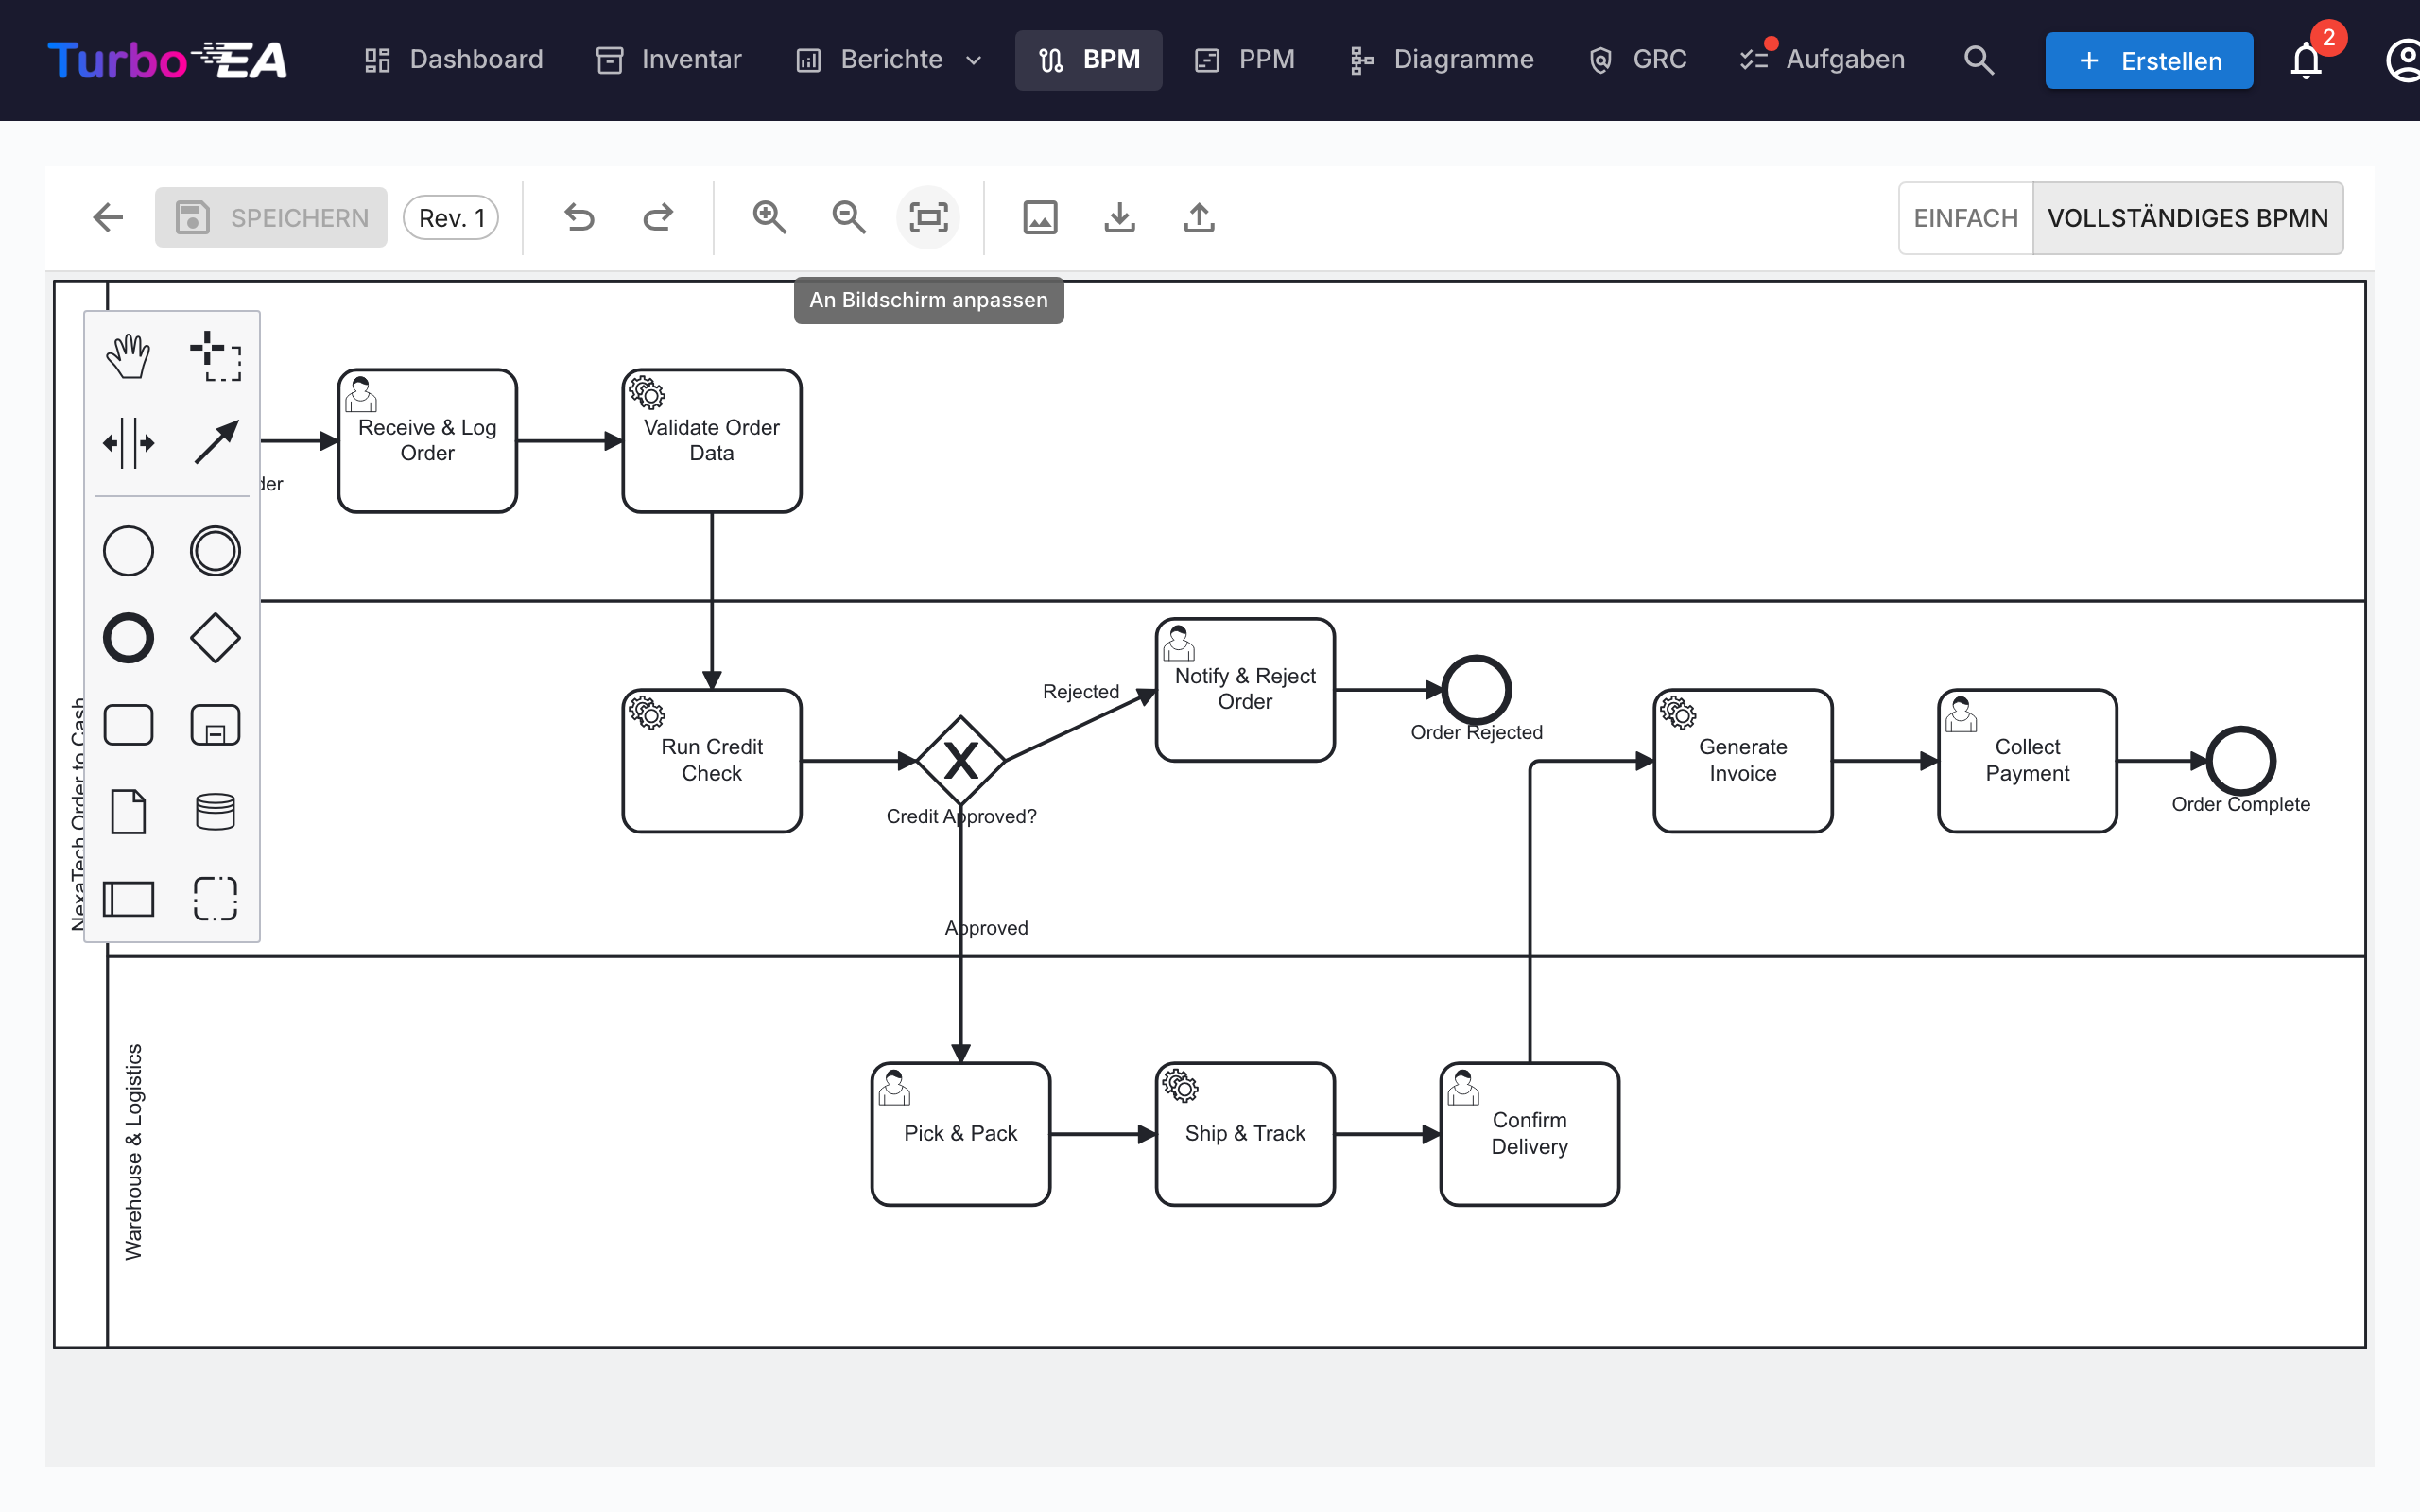2420x1512 pixels.
Task: Click the Rev. 1 revision chip
Action: pos(451,217)
